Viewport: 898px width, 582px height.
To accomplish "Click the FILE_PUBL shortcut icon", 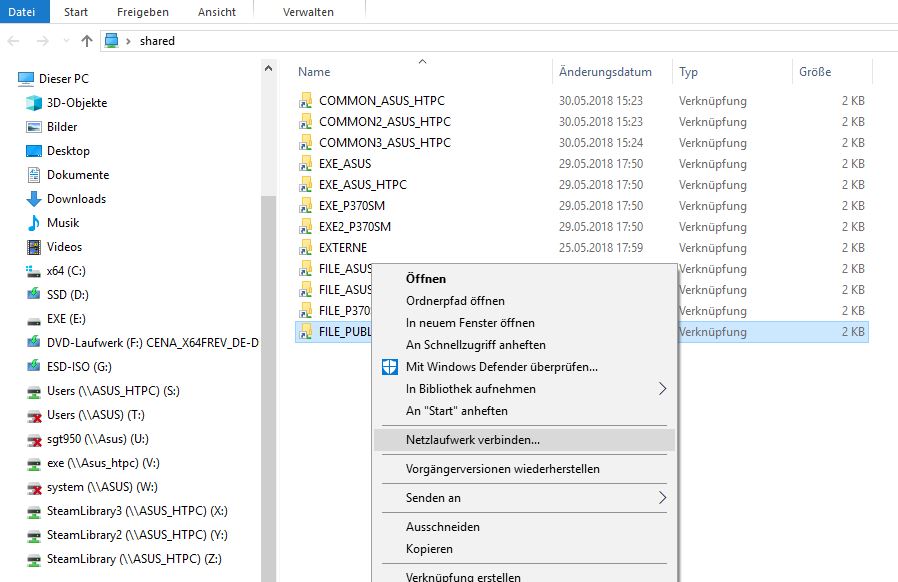I will (305, 332).
